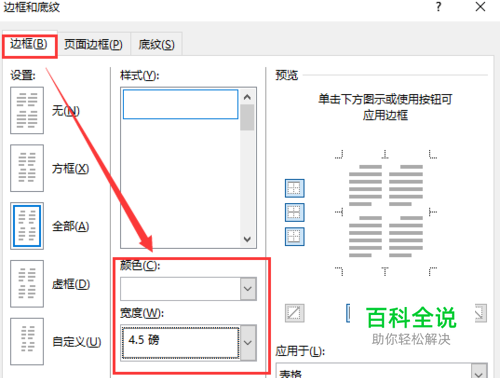Click the 自定义(U) setting label
Screen dimensions: 500x378
(x=77, y=342)
